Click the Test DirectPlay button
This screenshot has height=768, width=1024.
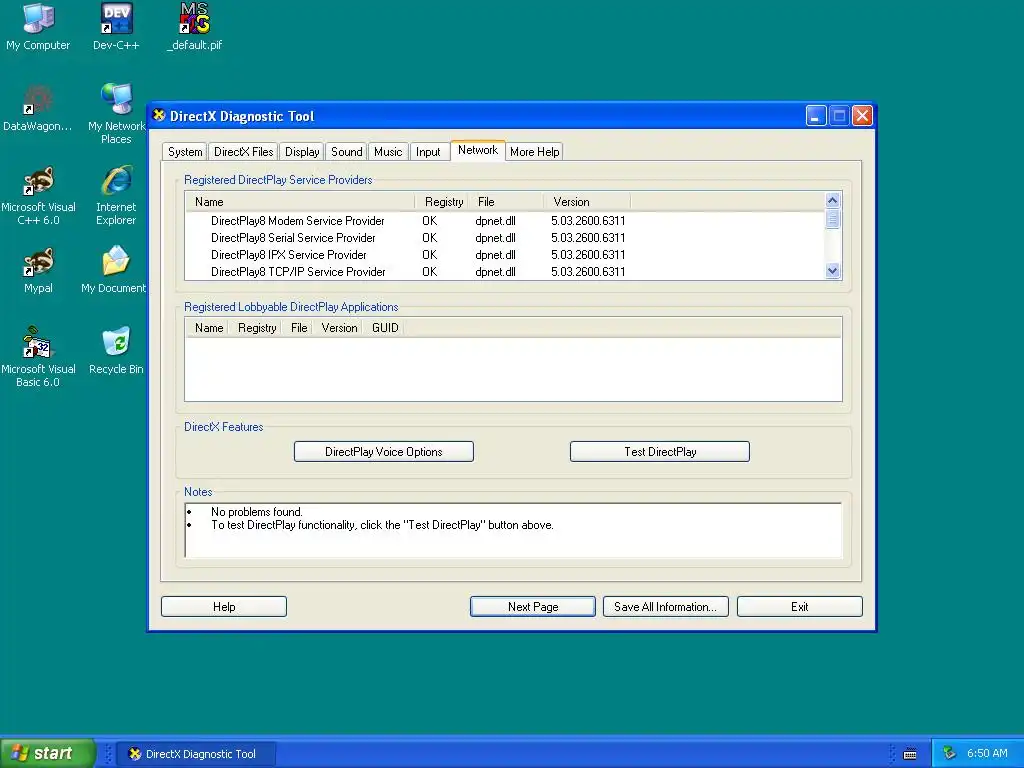660,451
